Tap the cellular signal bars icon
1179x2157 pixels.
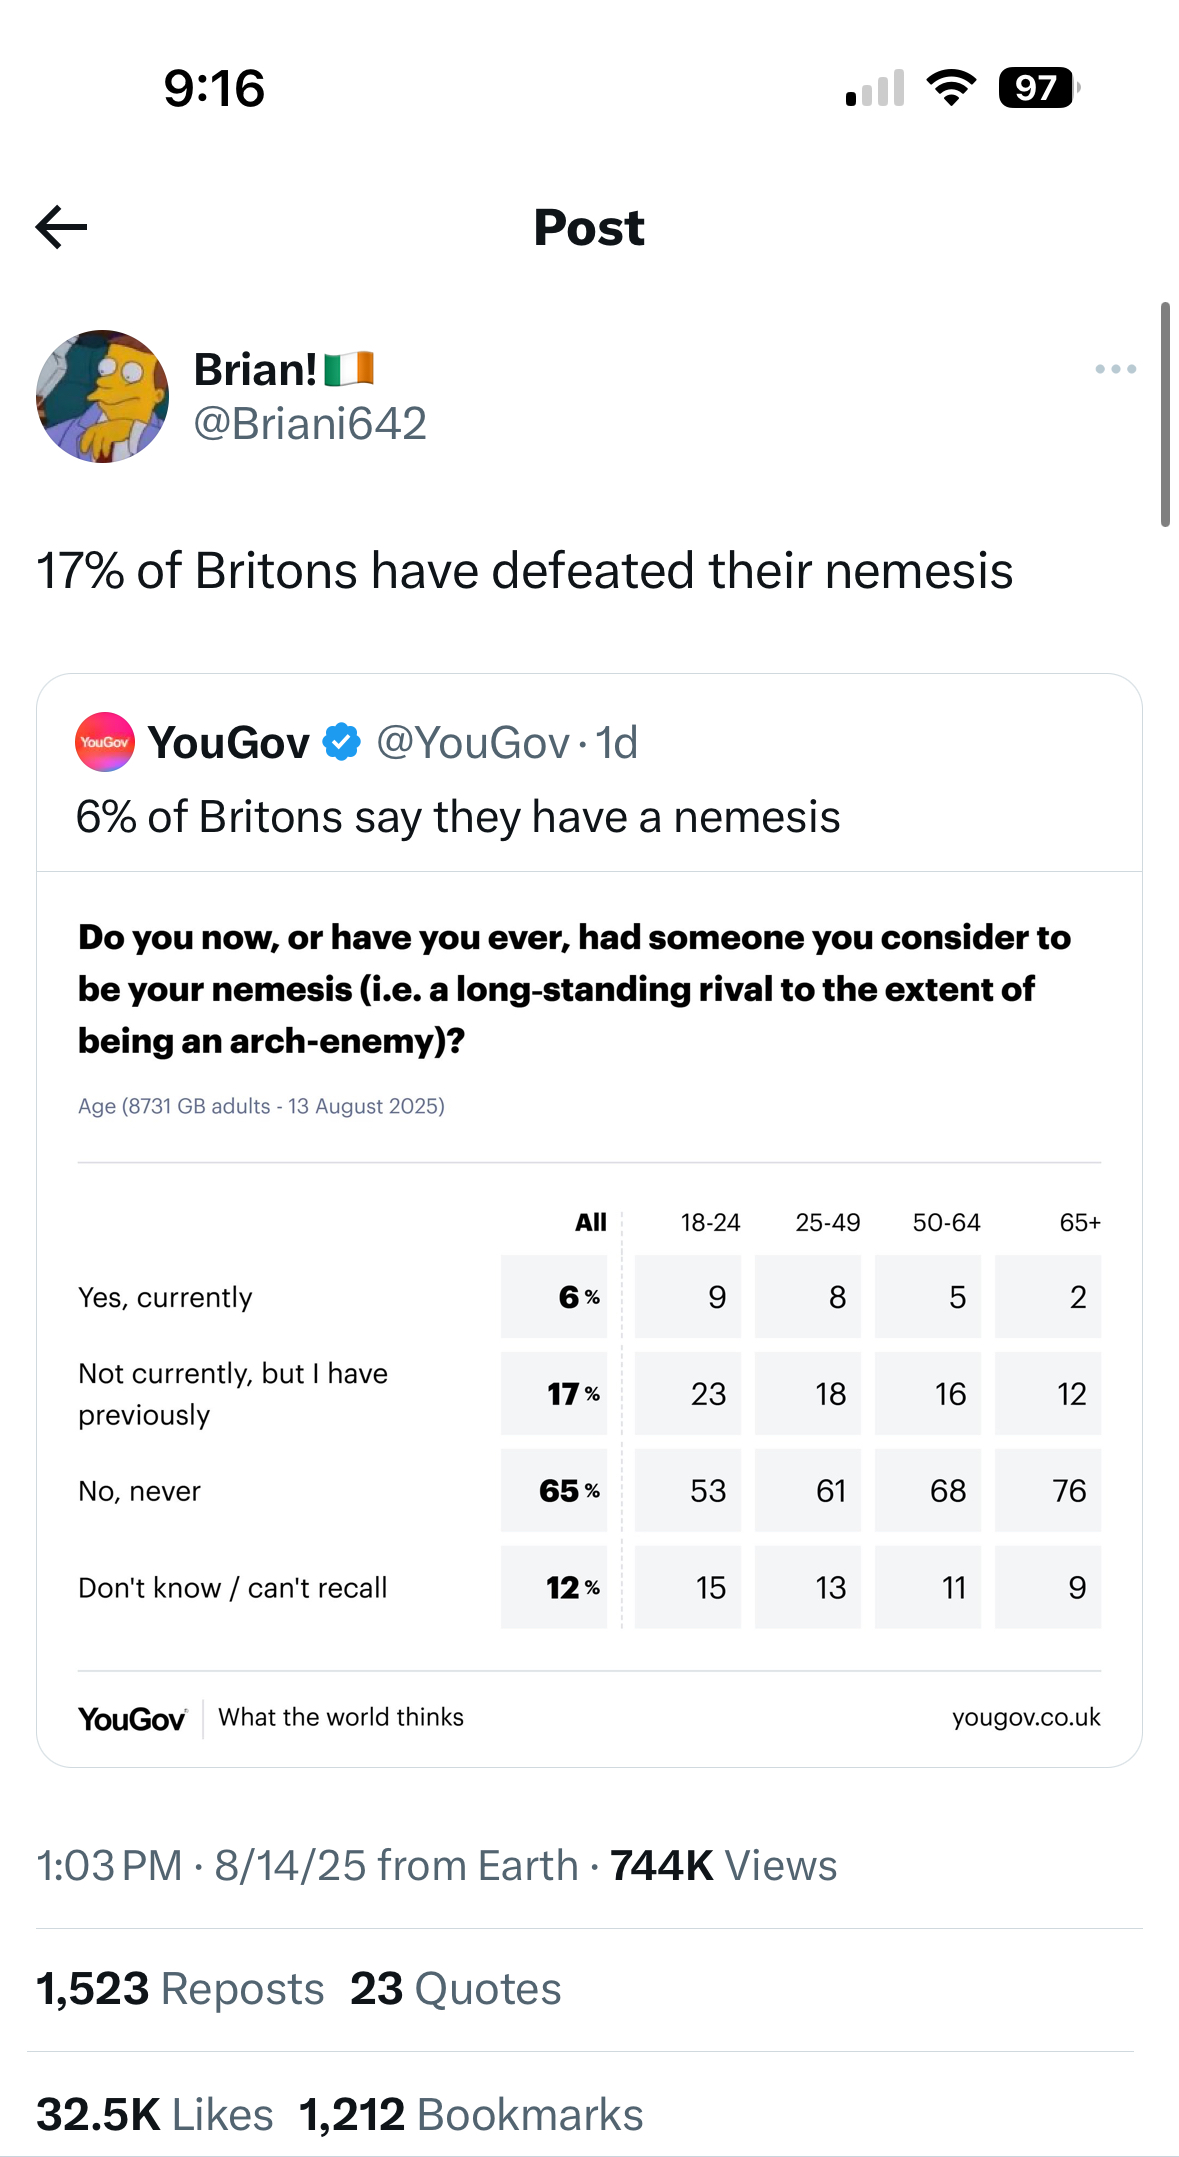875,88
